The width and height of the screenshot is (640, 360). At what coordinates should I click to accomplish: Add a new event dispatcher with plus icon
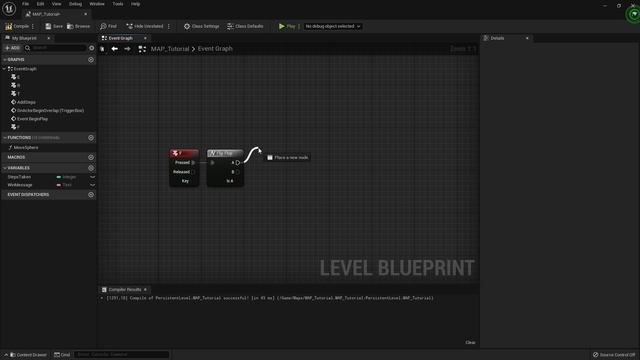coord(91,195)
